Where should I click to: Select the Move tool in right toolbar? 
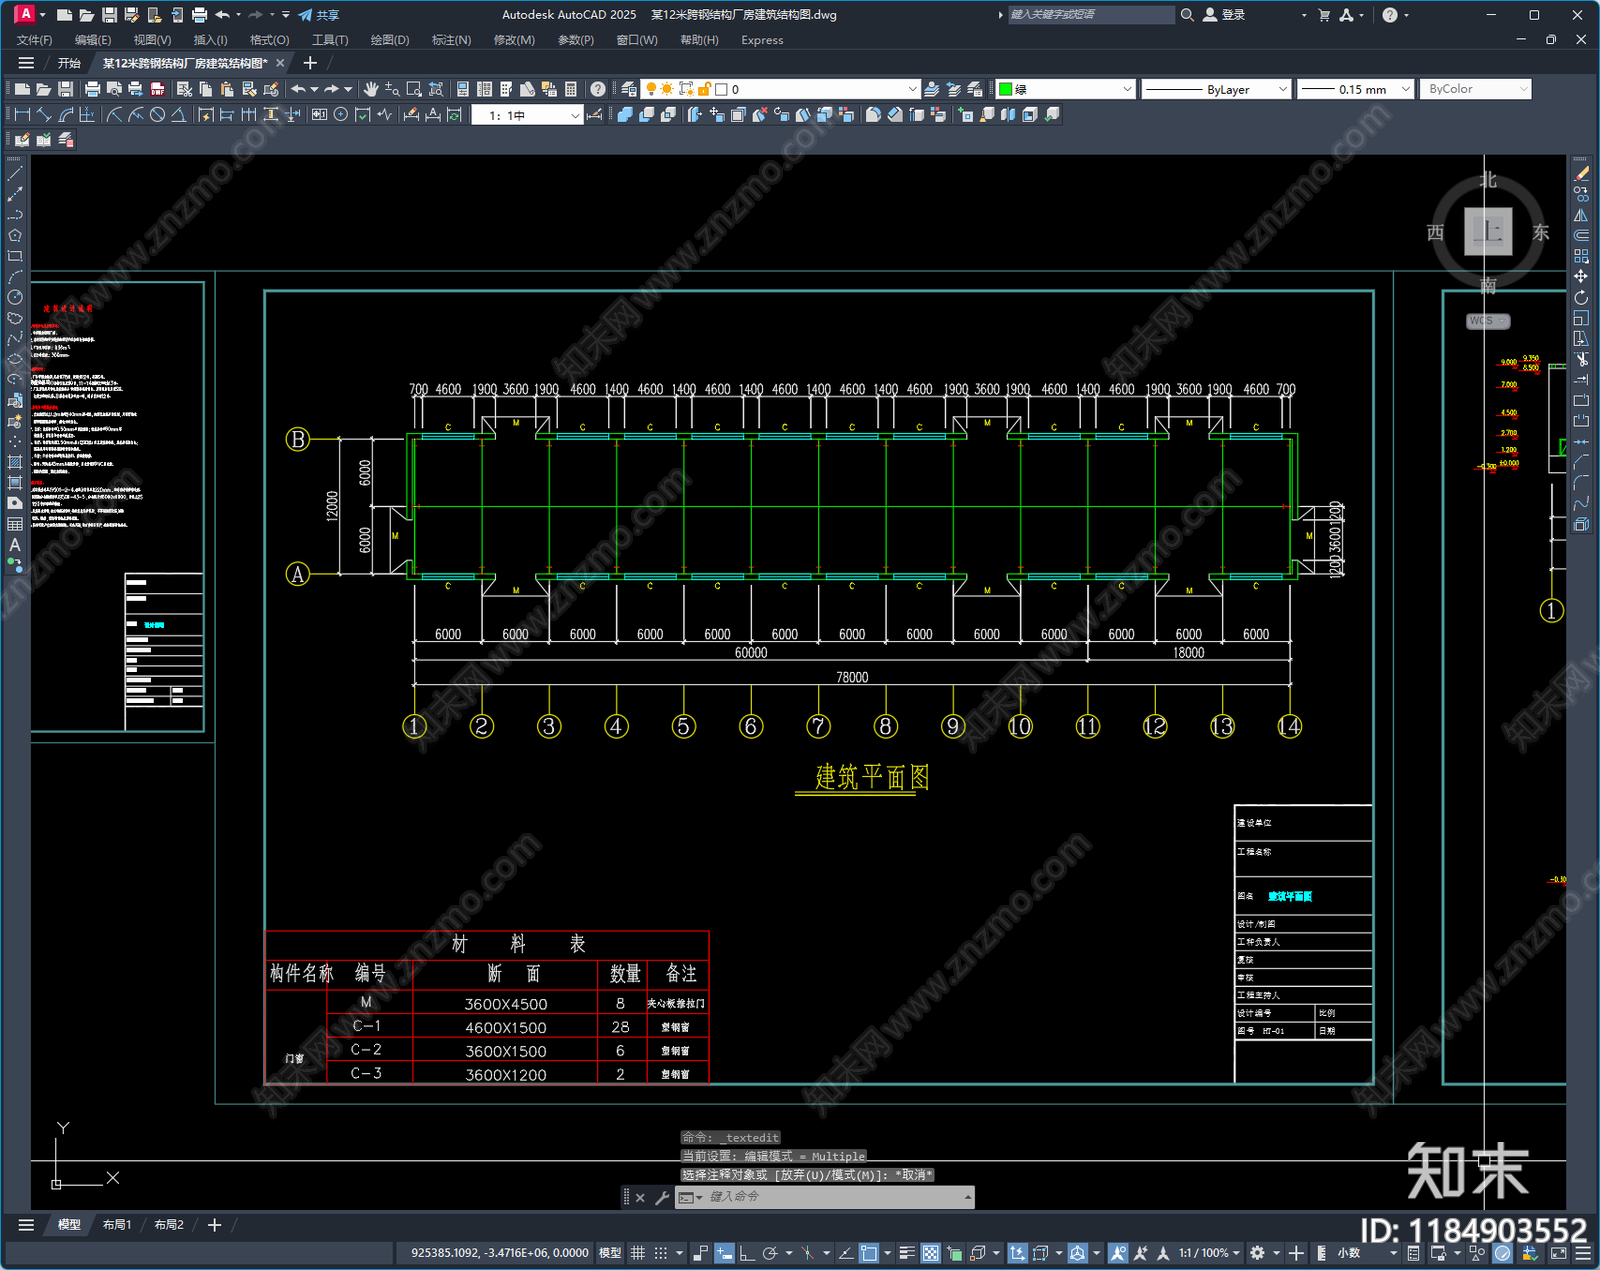(x=1581, y=276)
